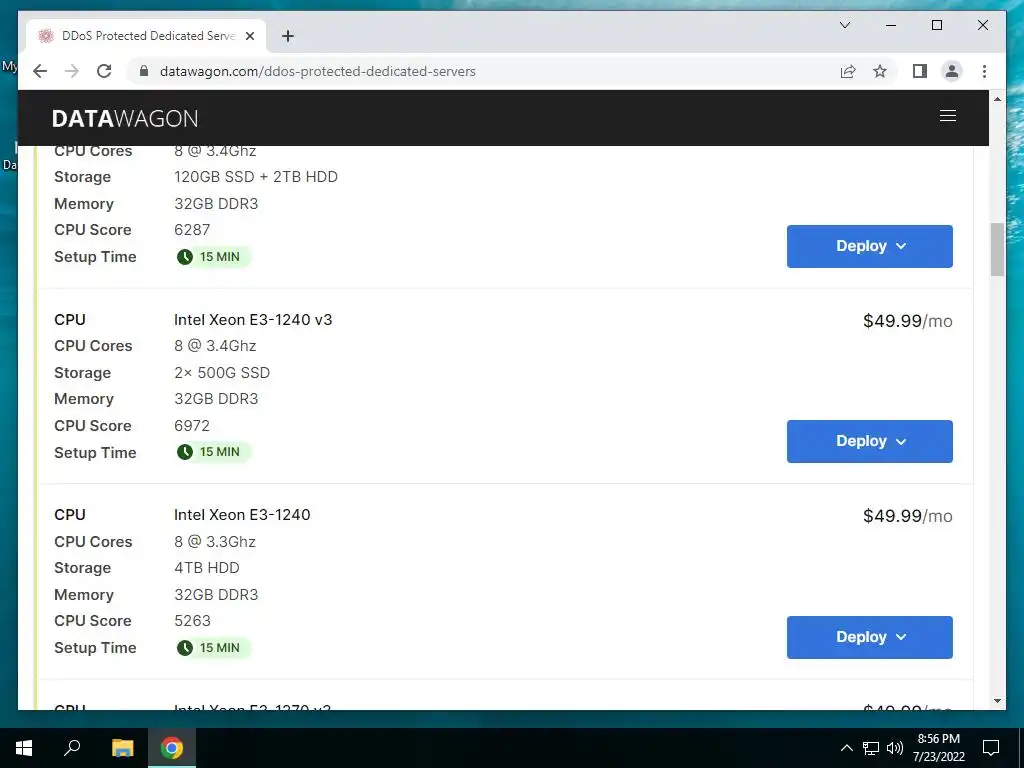Image resolution: width=1024 pixels, height=768 pixels.
Task: Open volume control tray icon
Action: tap(895, 748)
